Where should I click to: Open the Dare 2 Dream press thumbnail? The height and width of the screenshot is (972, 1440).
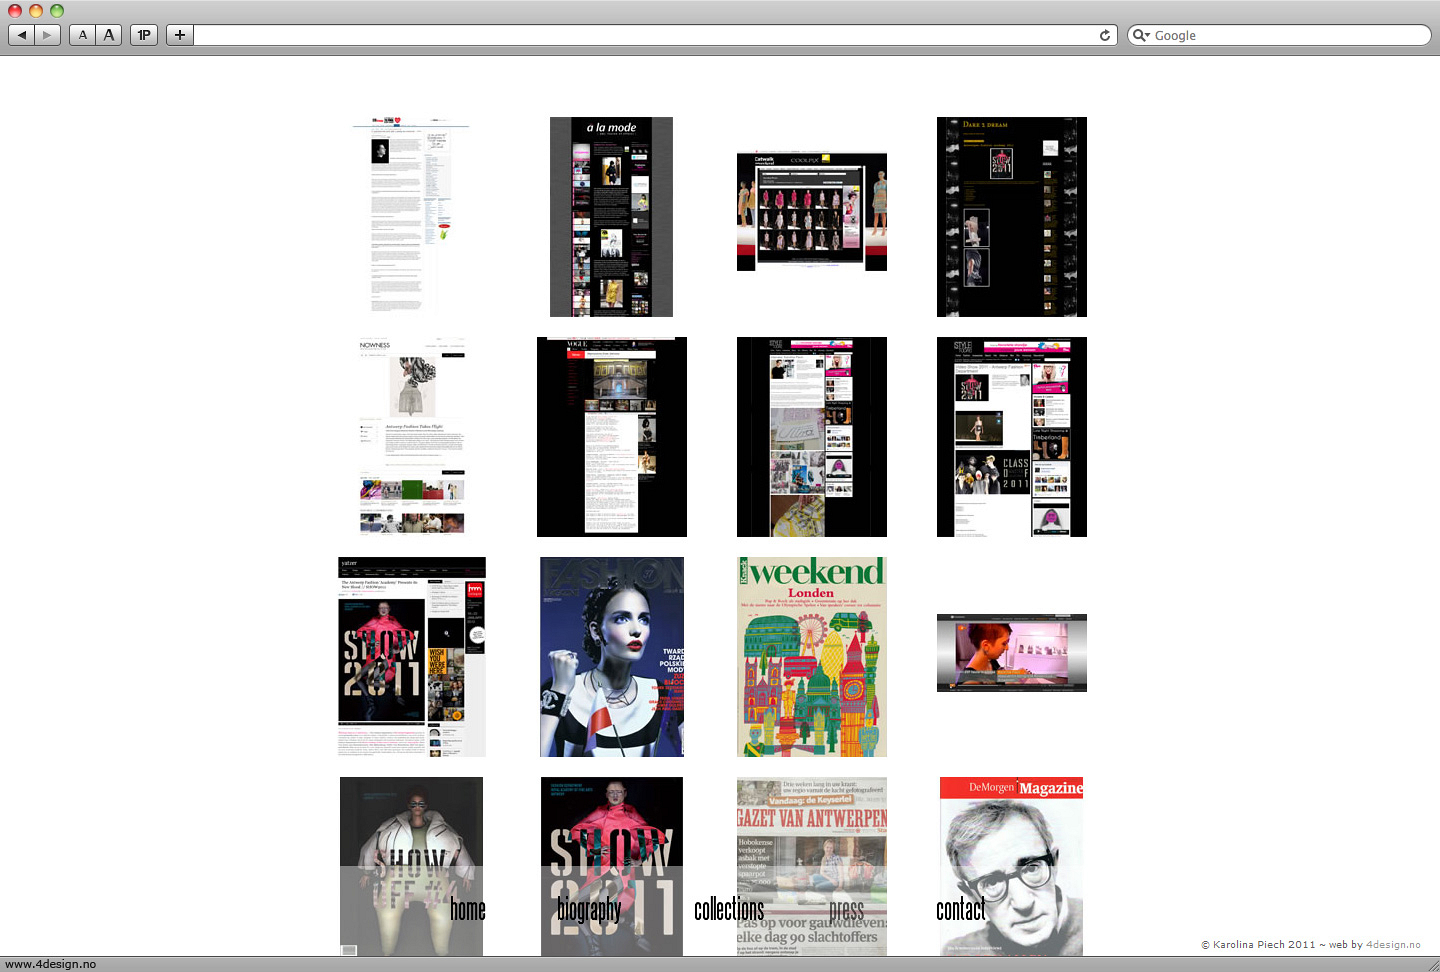tap(1012, 217)
